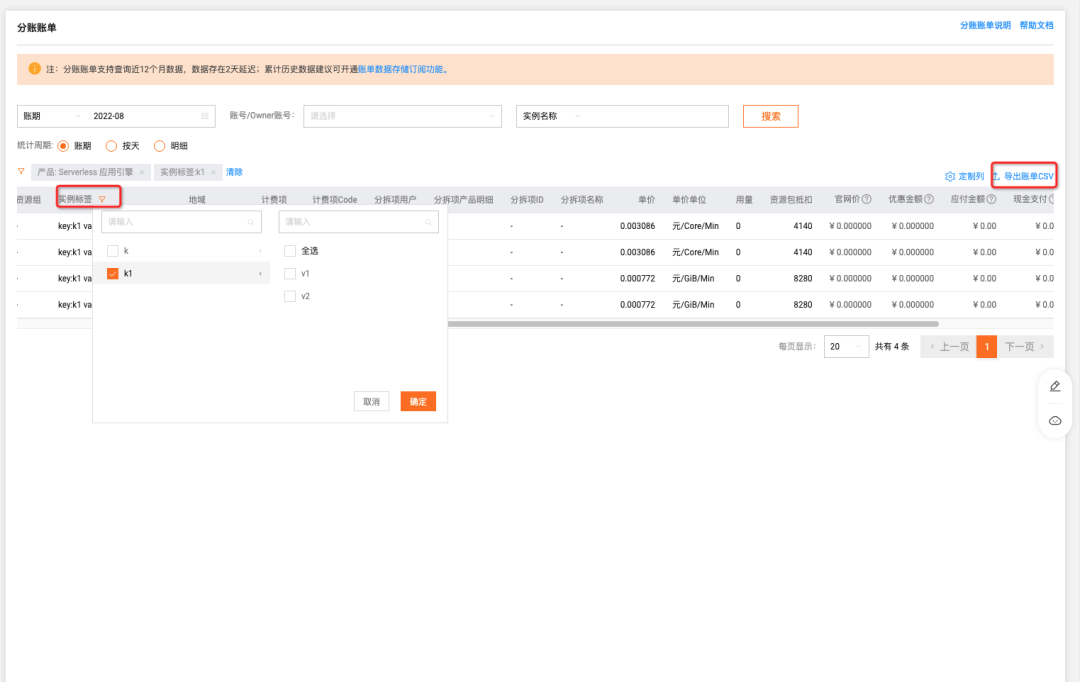Click the 共有 4 条 total count text
Screen dimensions: 1080x682
[x=892, y=347]
